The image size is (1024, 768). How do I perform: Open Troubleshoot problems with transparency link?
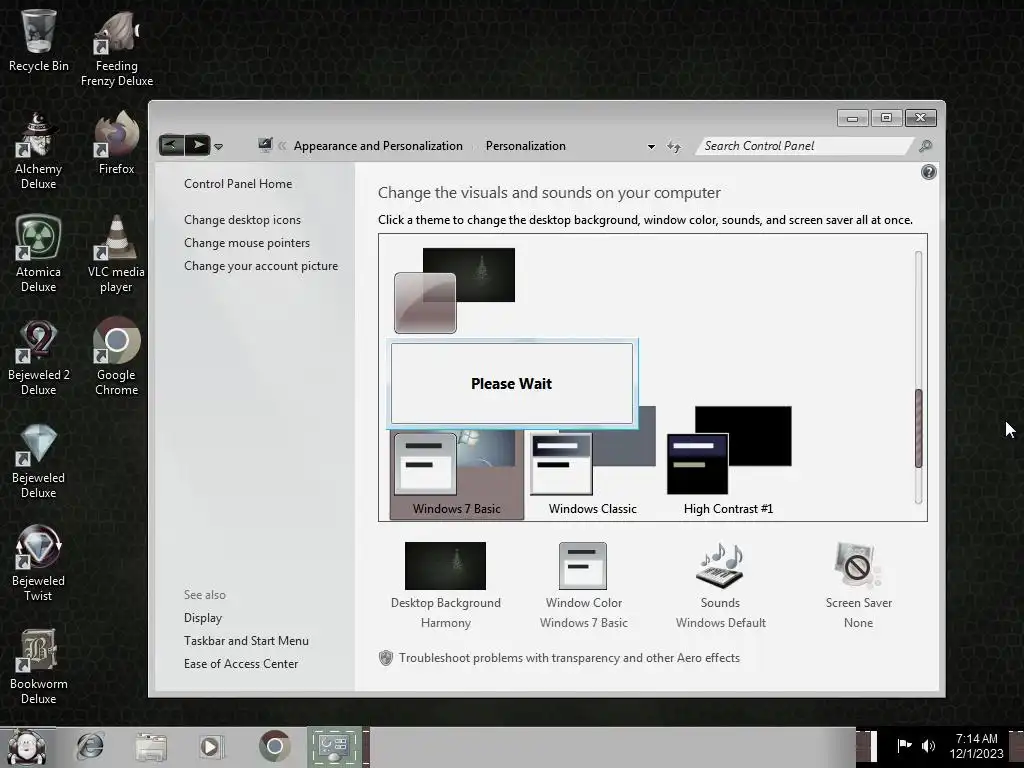tap(569, 658)
